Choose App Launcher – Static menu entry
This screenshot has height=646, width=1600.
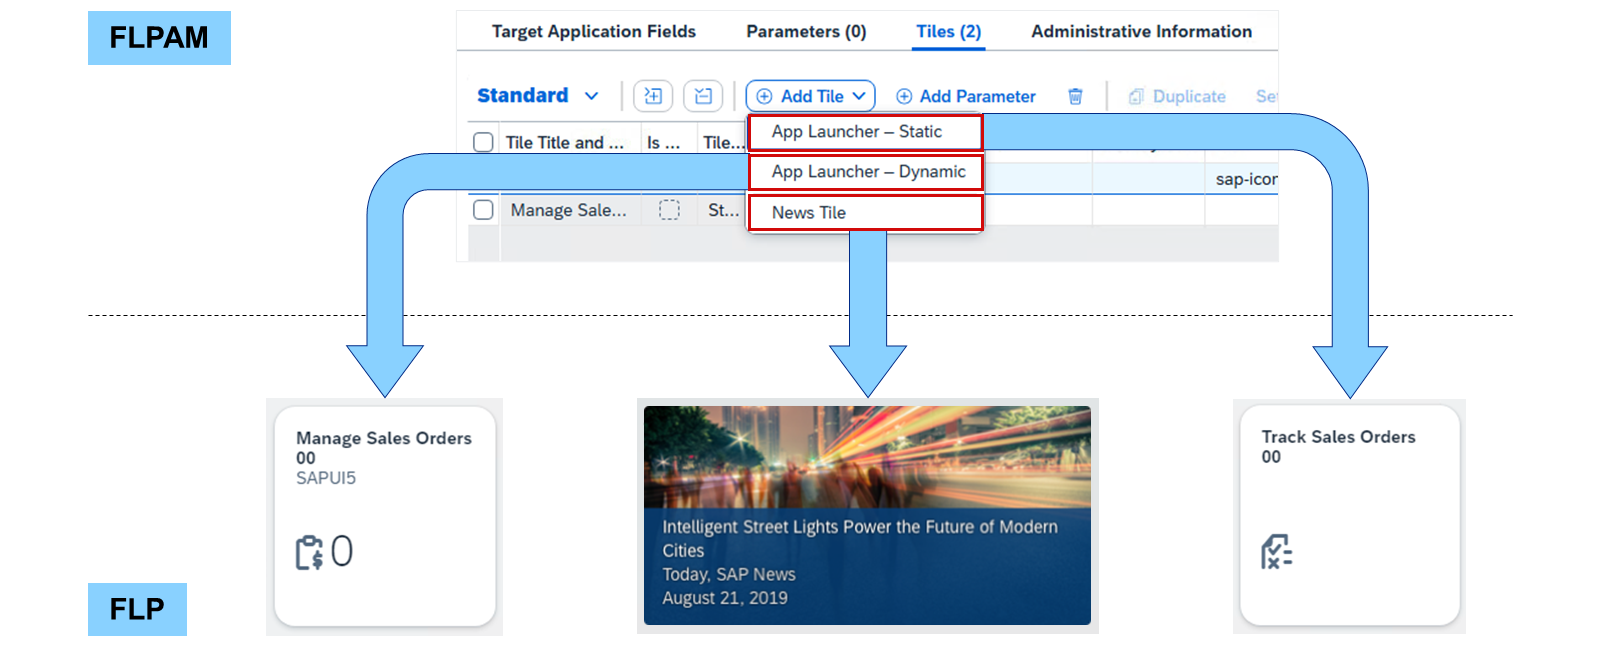point(866,132)
